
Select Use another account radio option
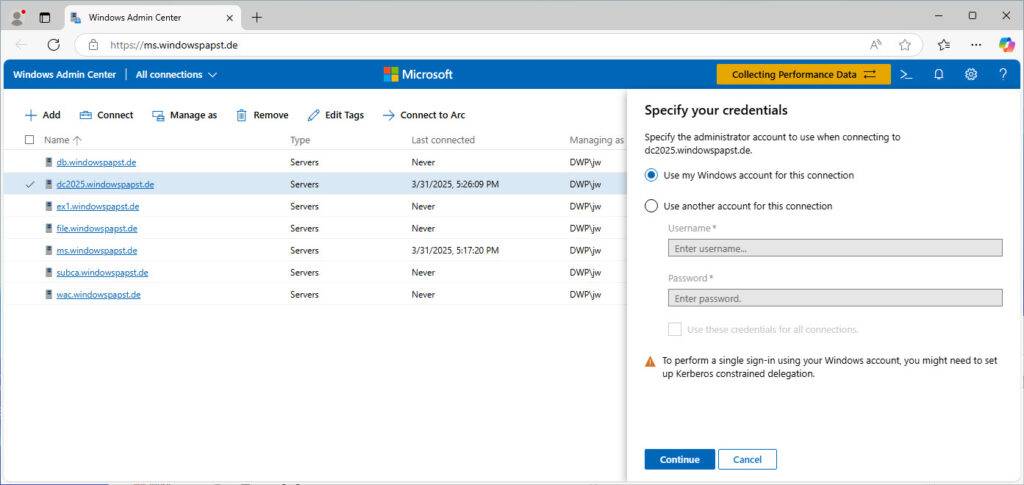point(650,206)
